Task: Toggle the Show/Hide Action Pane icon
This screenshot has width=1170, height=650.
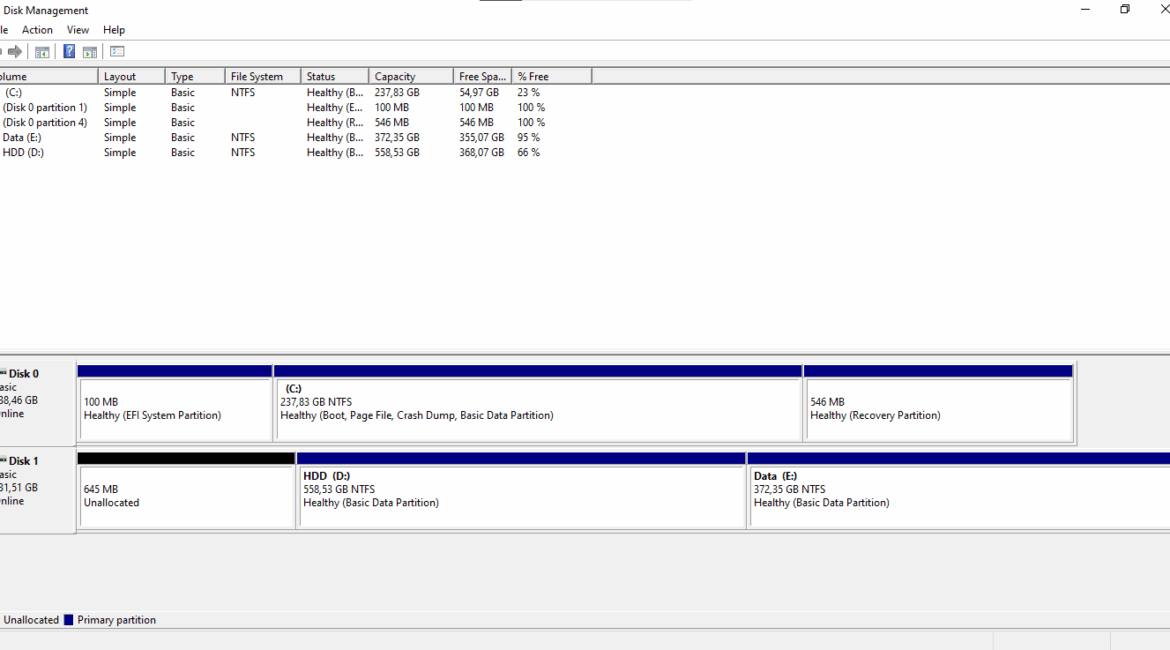Action: (x=90, y=52)
